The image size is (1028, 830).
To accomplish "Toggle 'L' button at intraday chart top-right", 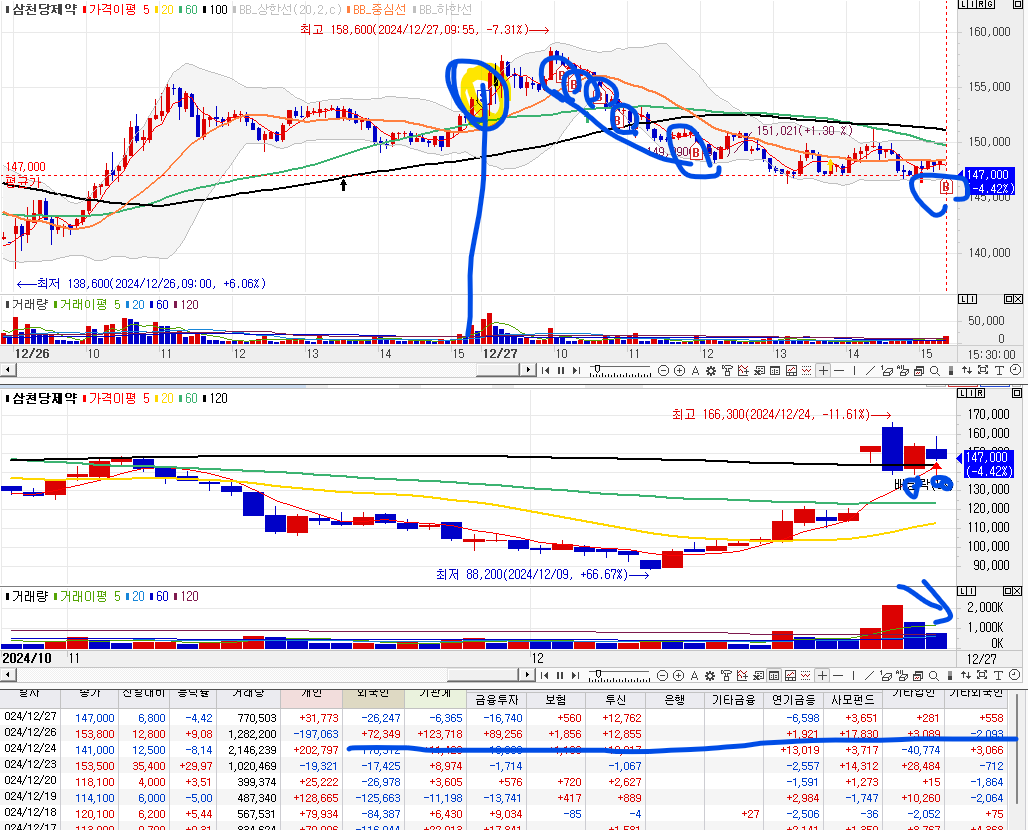I will [x=962, y=4].
